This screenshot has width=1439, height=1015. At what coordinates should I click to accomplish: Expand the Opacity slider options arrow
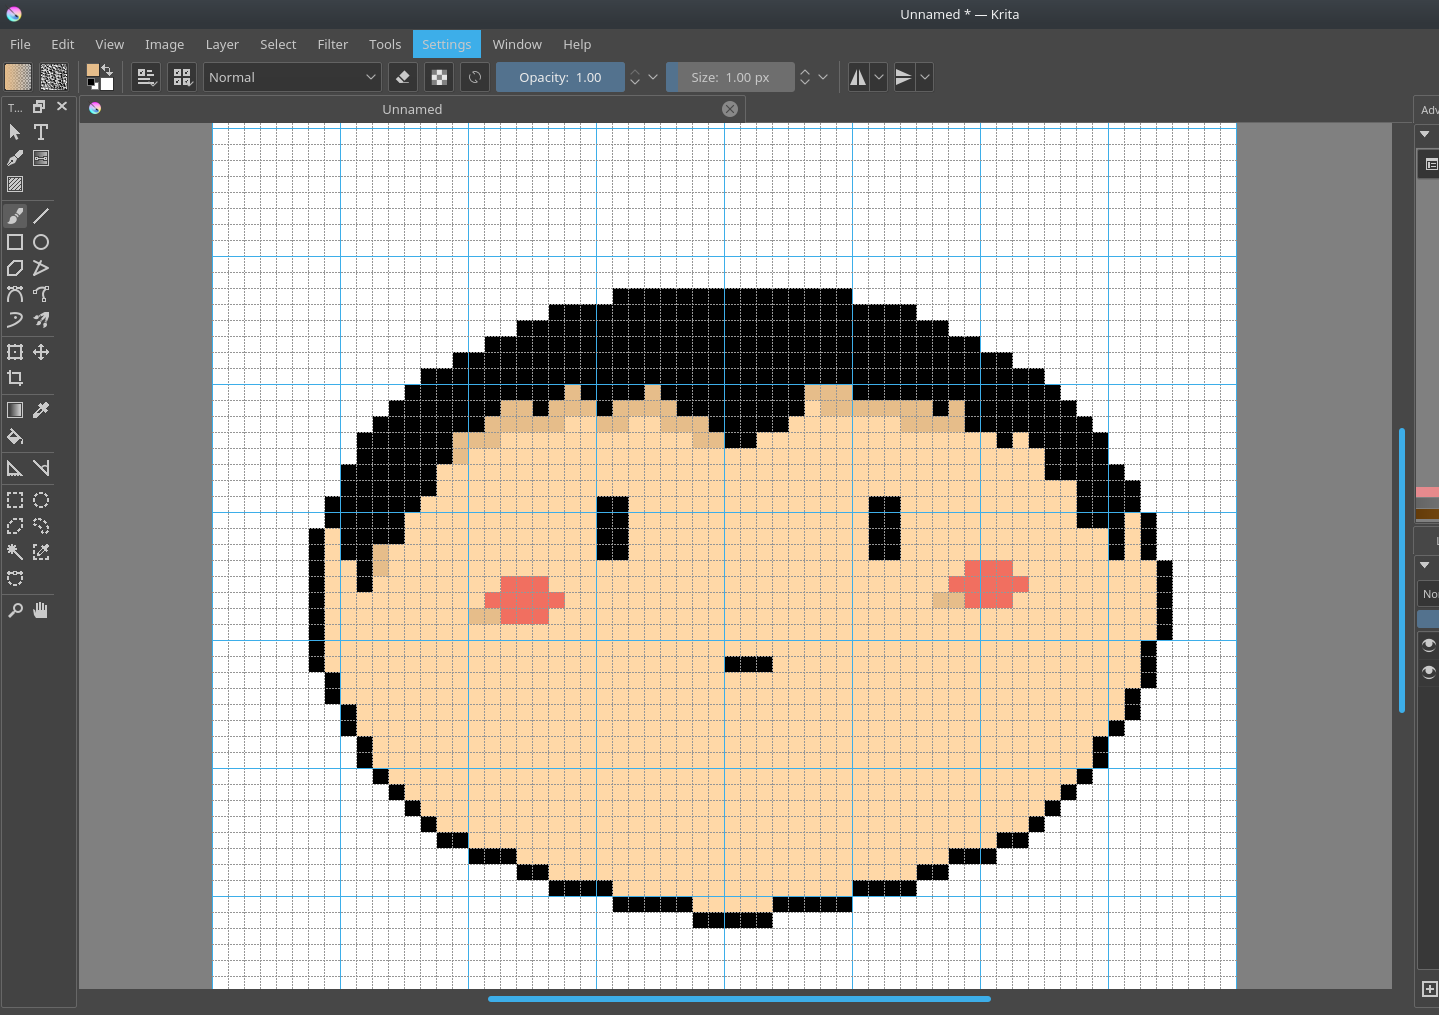pos(653,77)
